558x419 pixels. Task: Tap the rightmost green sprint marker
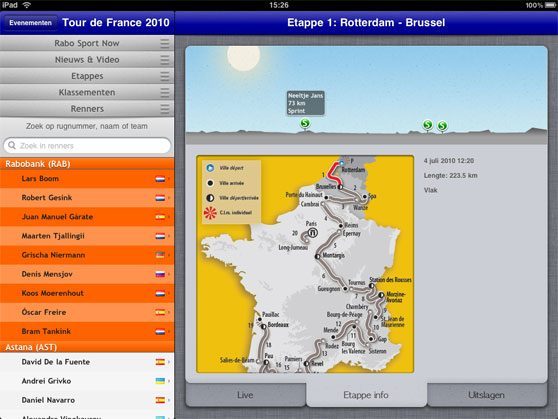tap(442, 126)
